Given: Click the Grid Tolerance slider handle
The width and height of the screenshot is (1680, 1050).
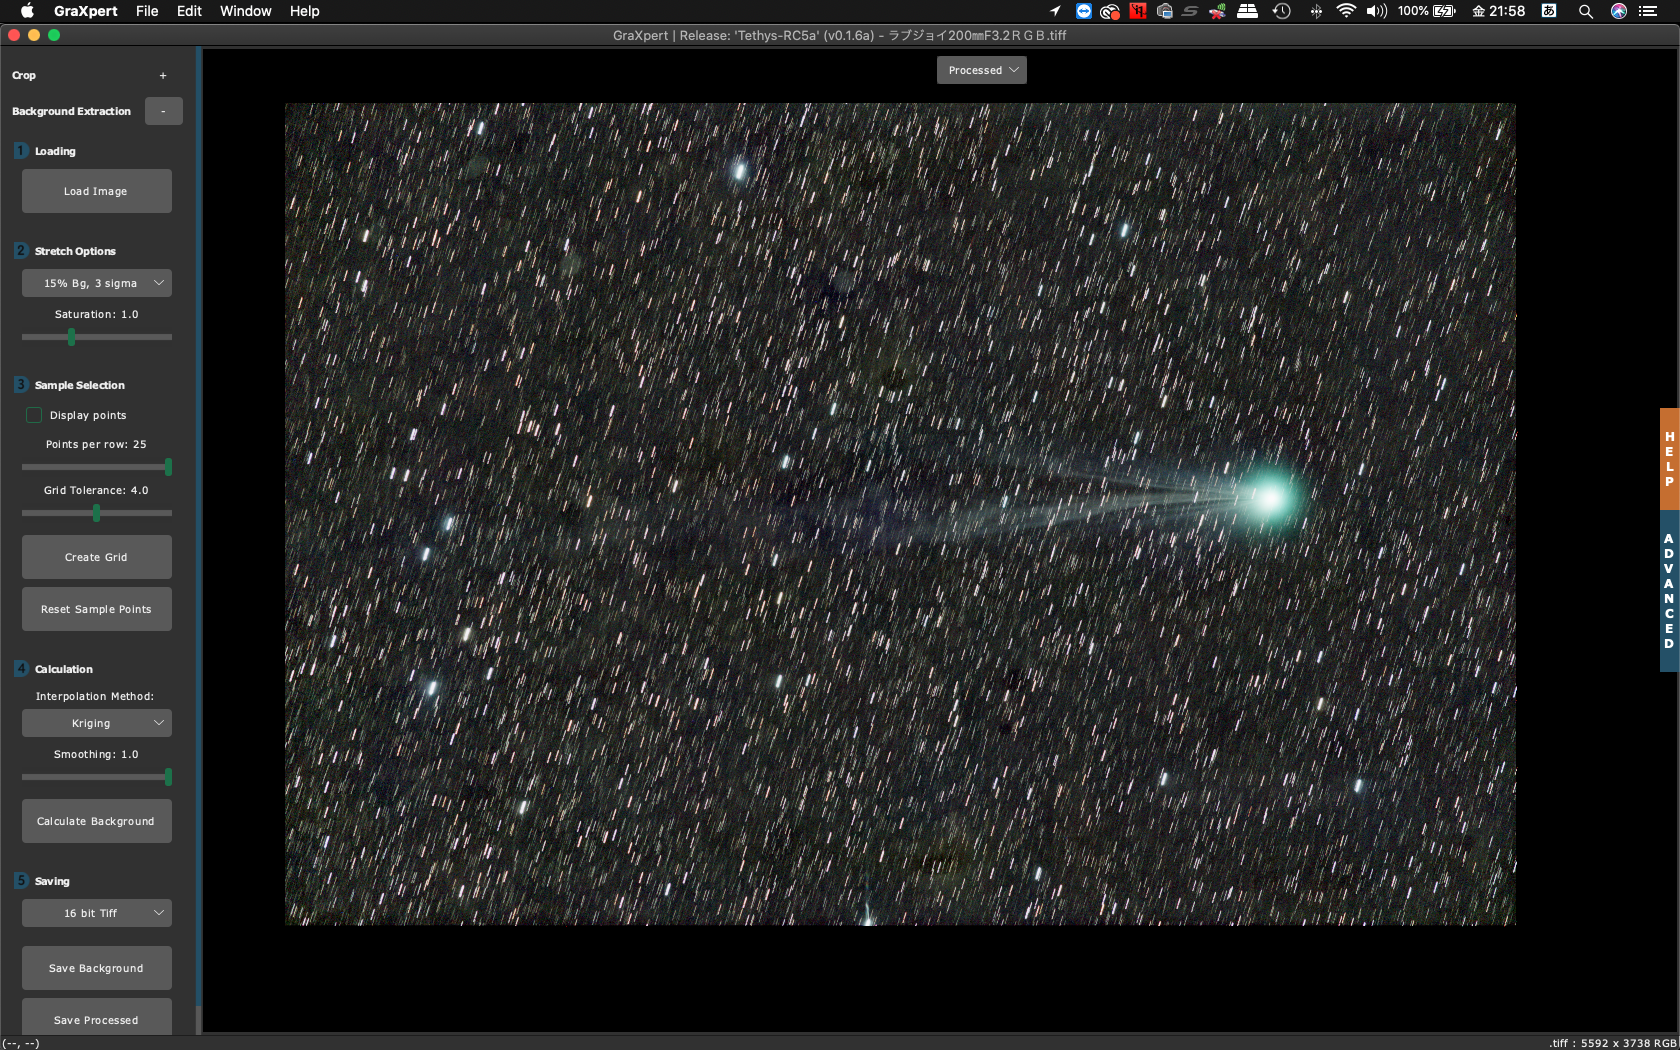Looking at the screenshot, I should point(96,513).
